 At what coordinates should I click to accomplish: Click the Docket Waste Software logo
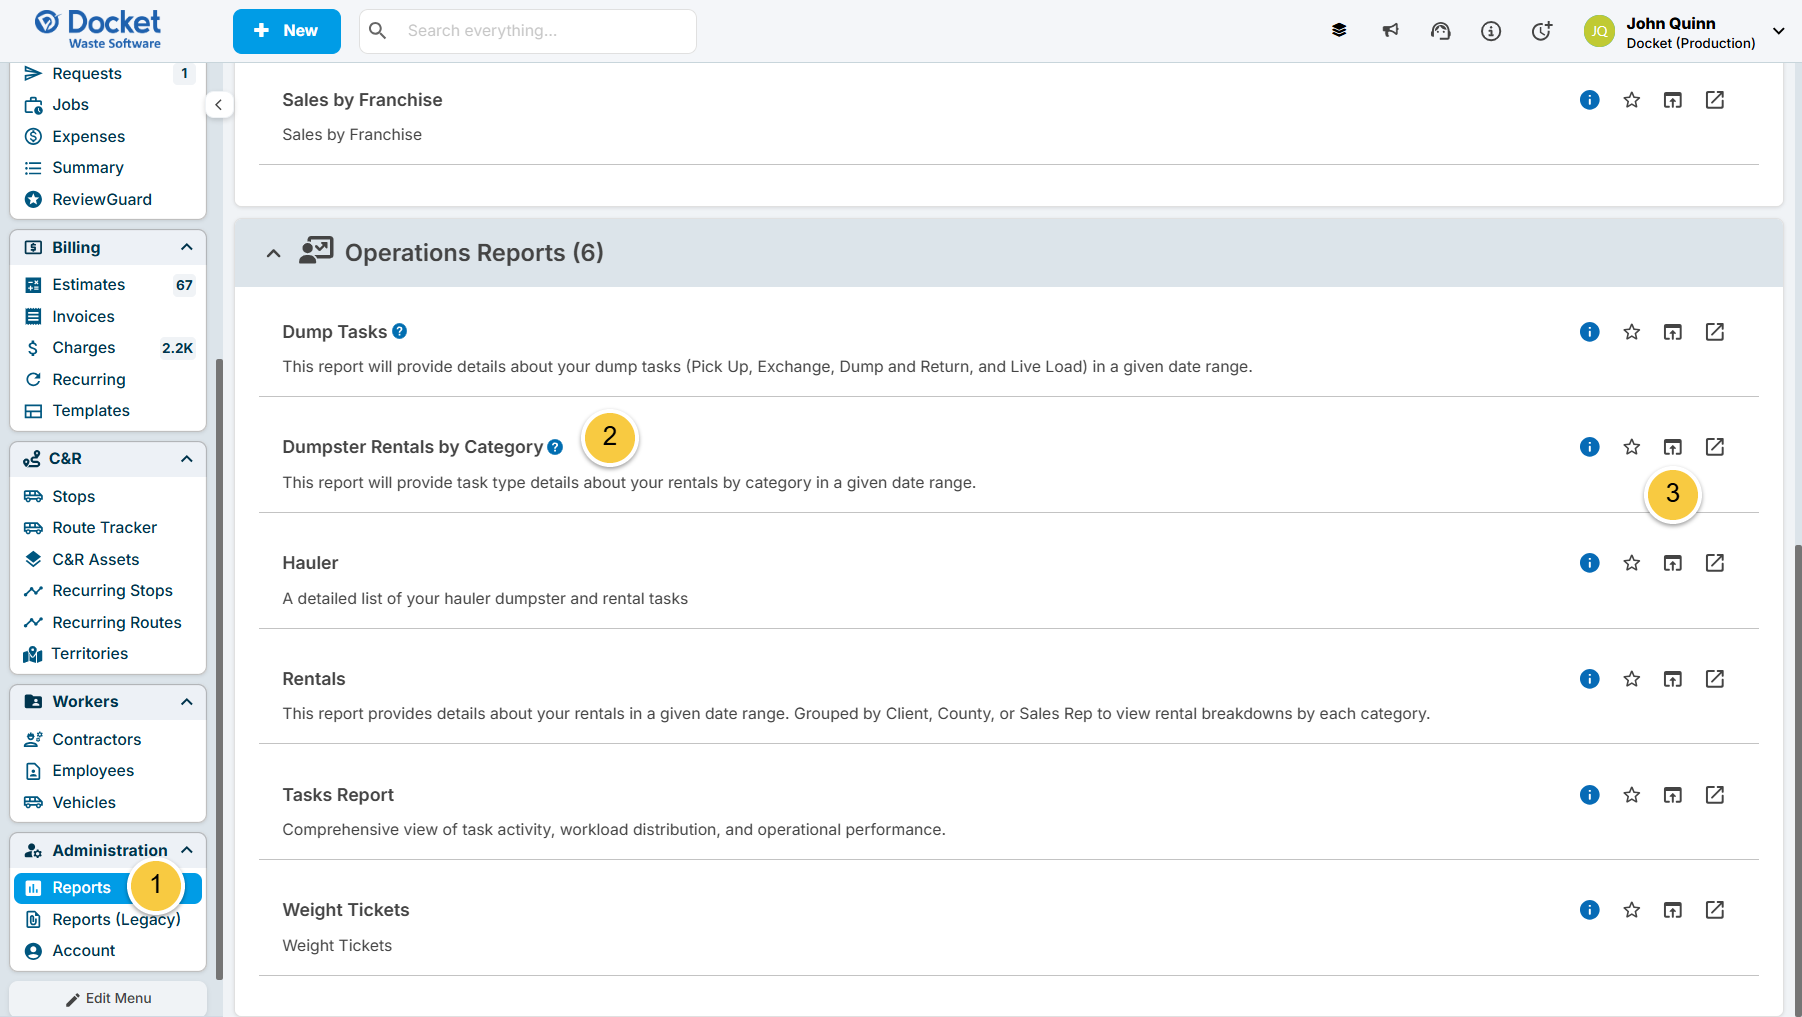tap(98, 30)
